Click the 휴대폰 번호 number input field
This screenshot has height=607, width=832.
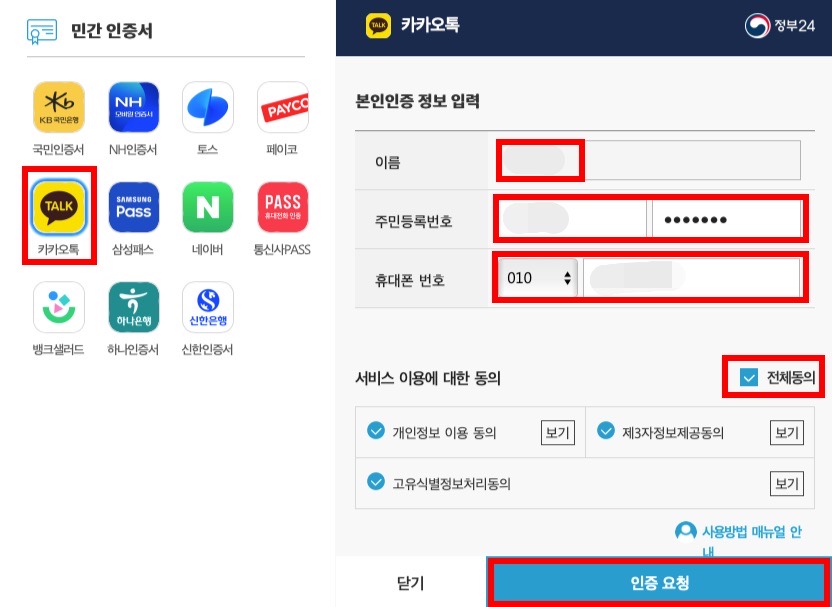click(692, 278)
